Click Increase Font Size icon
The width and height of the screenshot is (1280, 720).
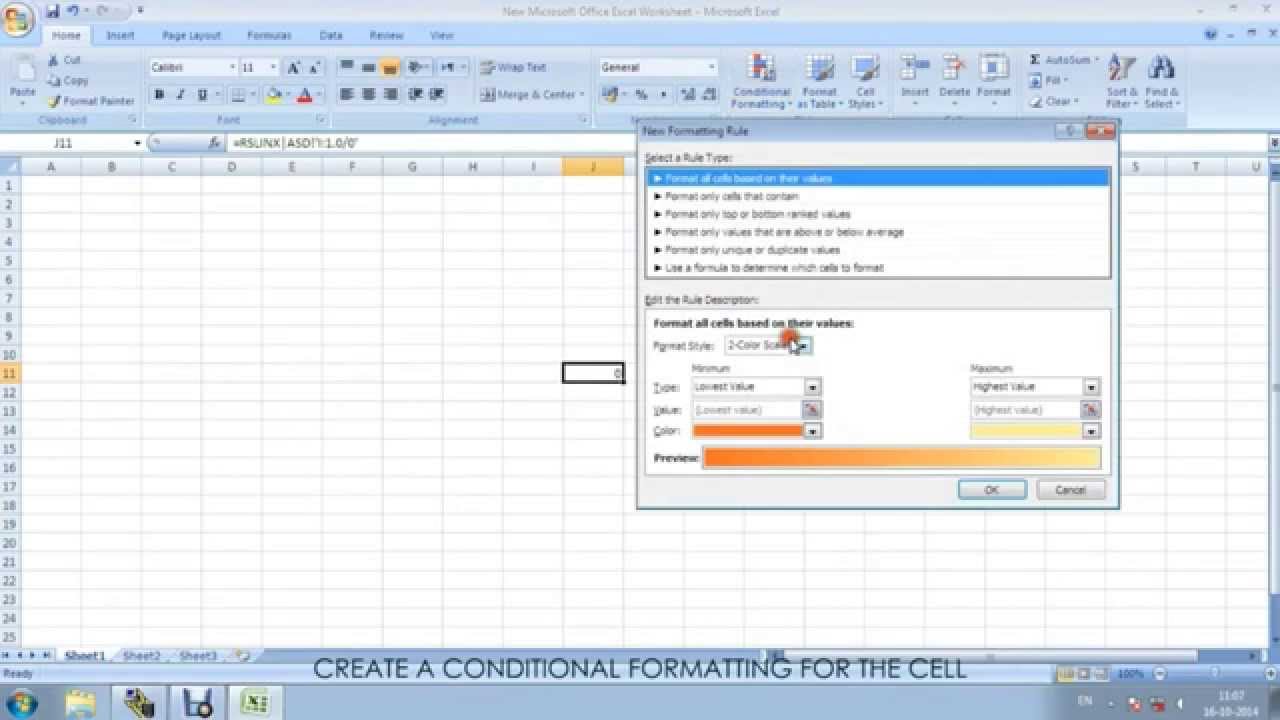pyautogui.click(x=294, y=68)
